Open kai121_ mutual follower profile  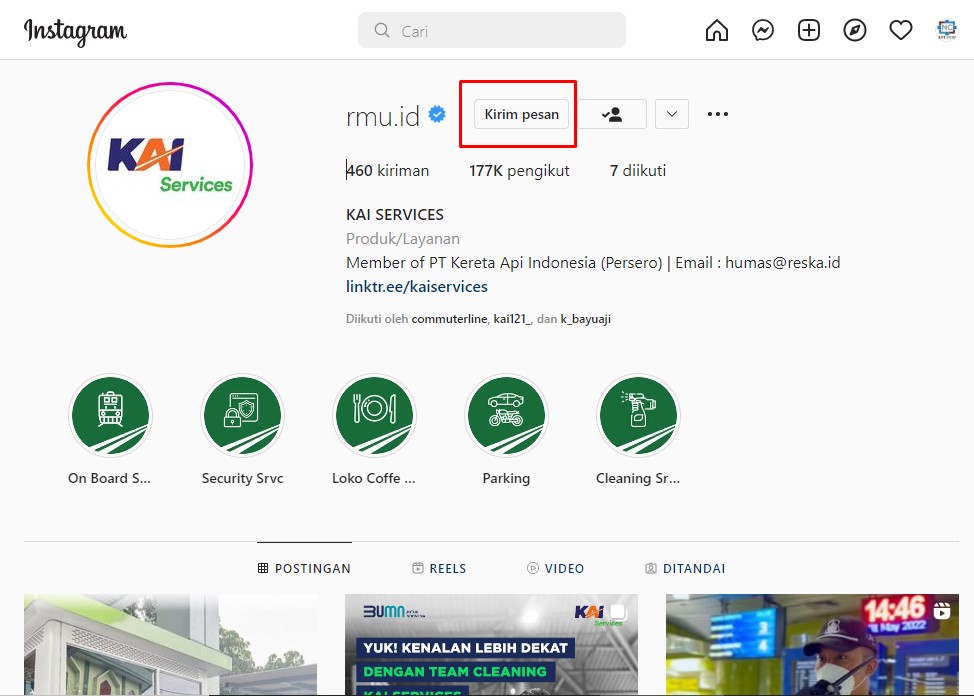point(512,319)
